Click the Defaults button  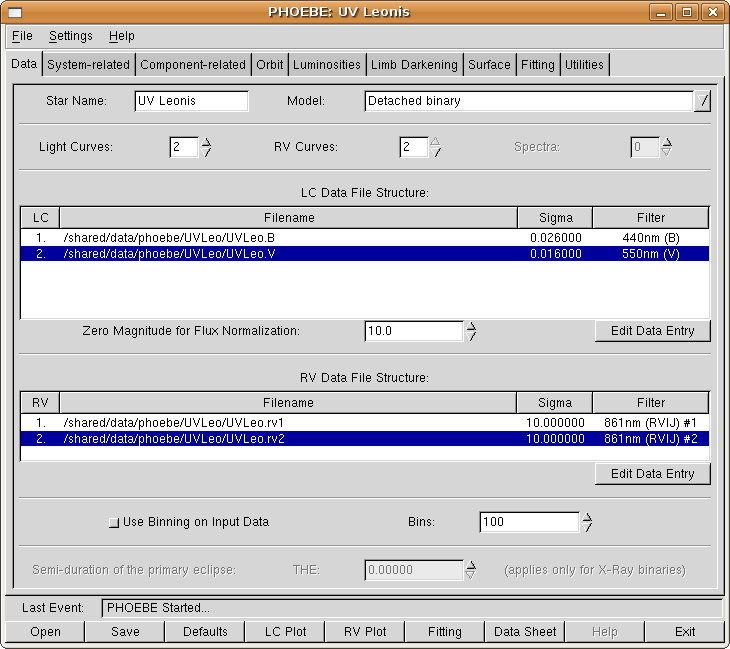click(x=205, y=632)
